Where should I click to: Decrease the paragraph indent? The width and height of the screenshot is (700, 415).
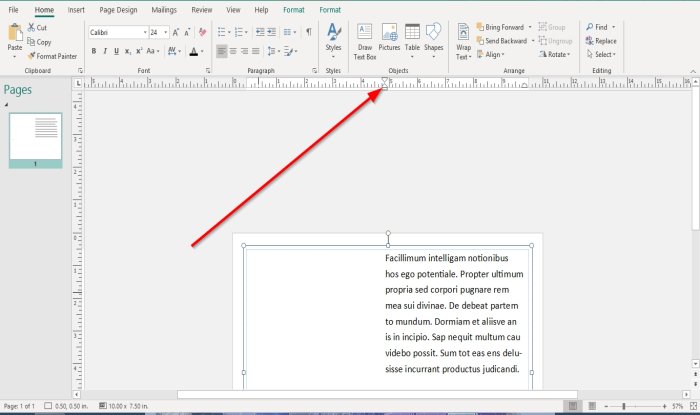coord(260,32)
